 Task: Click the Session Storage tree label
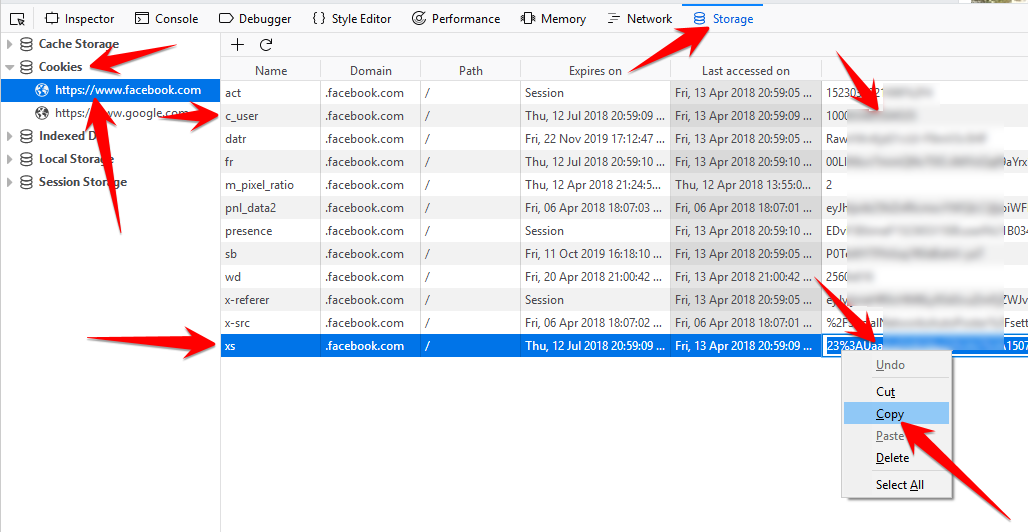click(x=83, y=182)
